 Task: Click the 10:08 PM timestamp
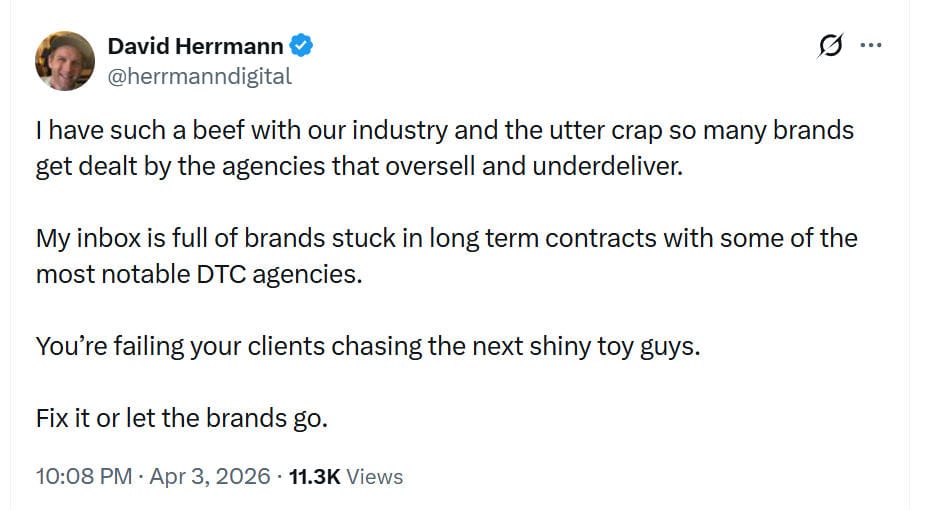[x=83, y=477]
